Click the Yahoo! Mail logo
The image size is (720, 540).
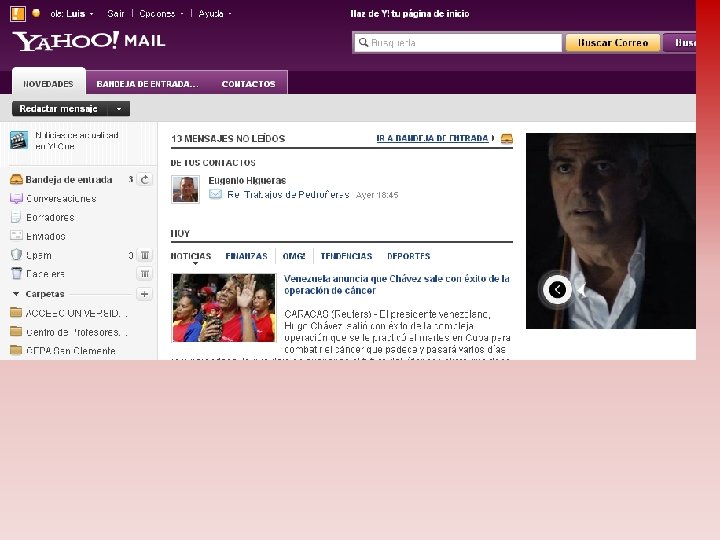pos(89,41)
